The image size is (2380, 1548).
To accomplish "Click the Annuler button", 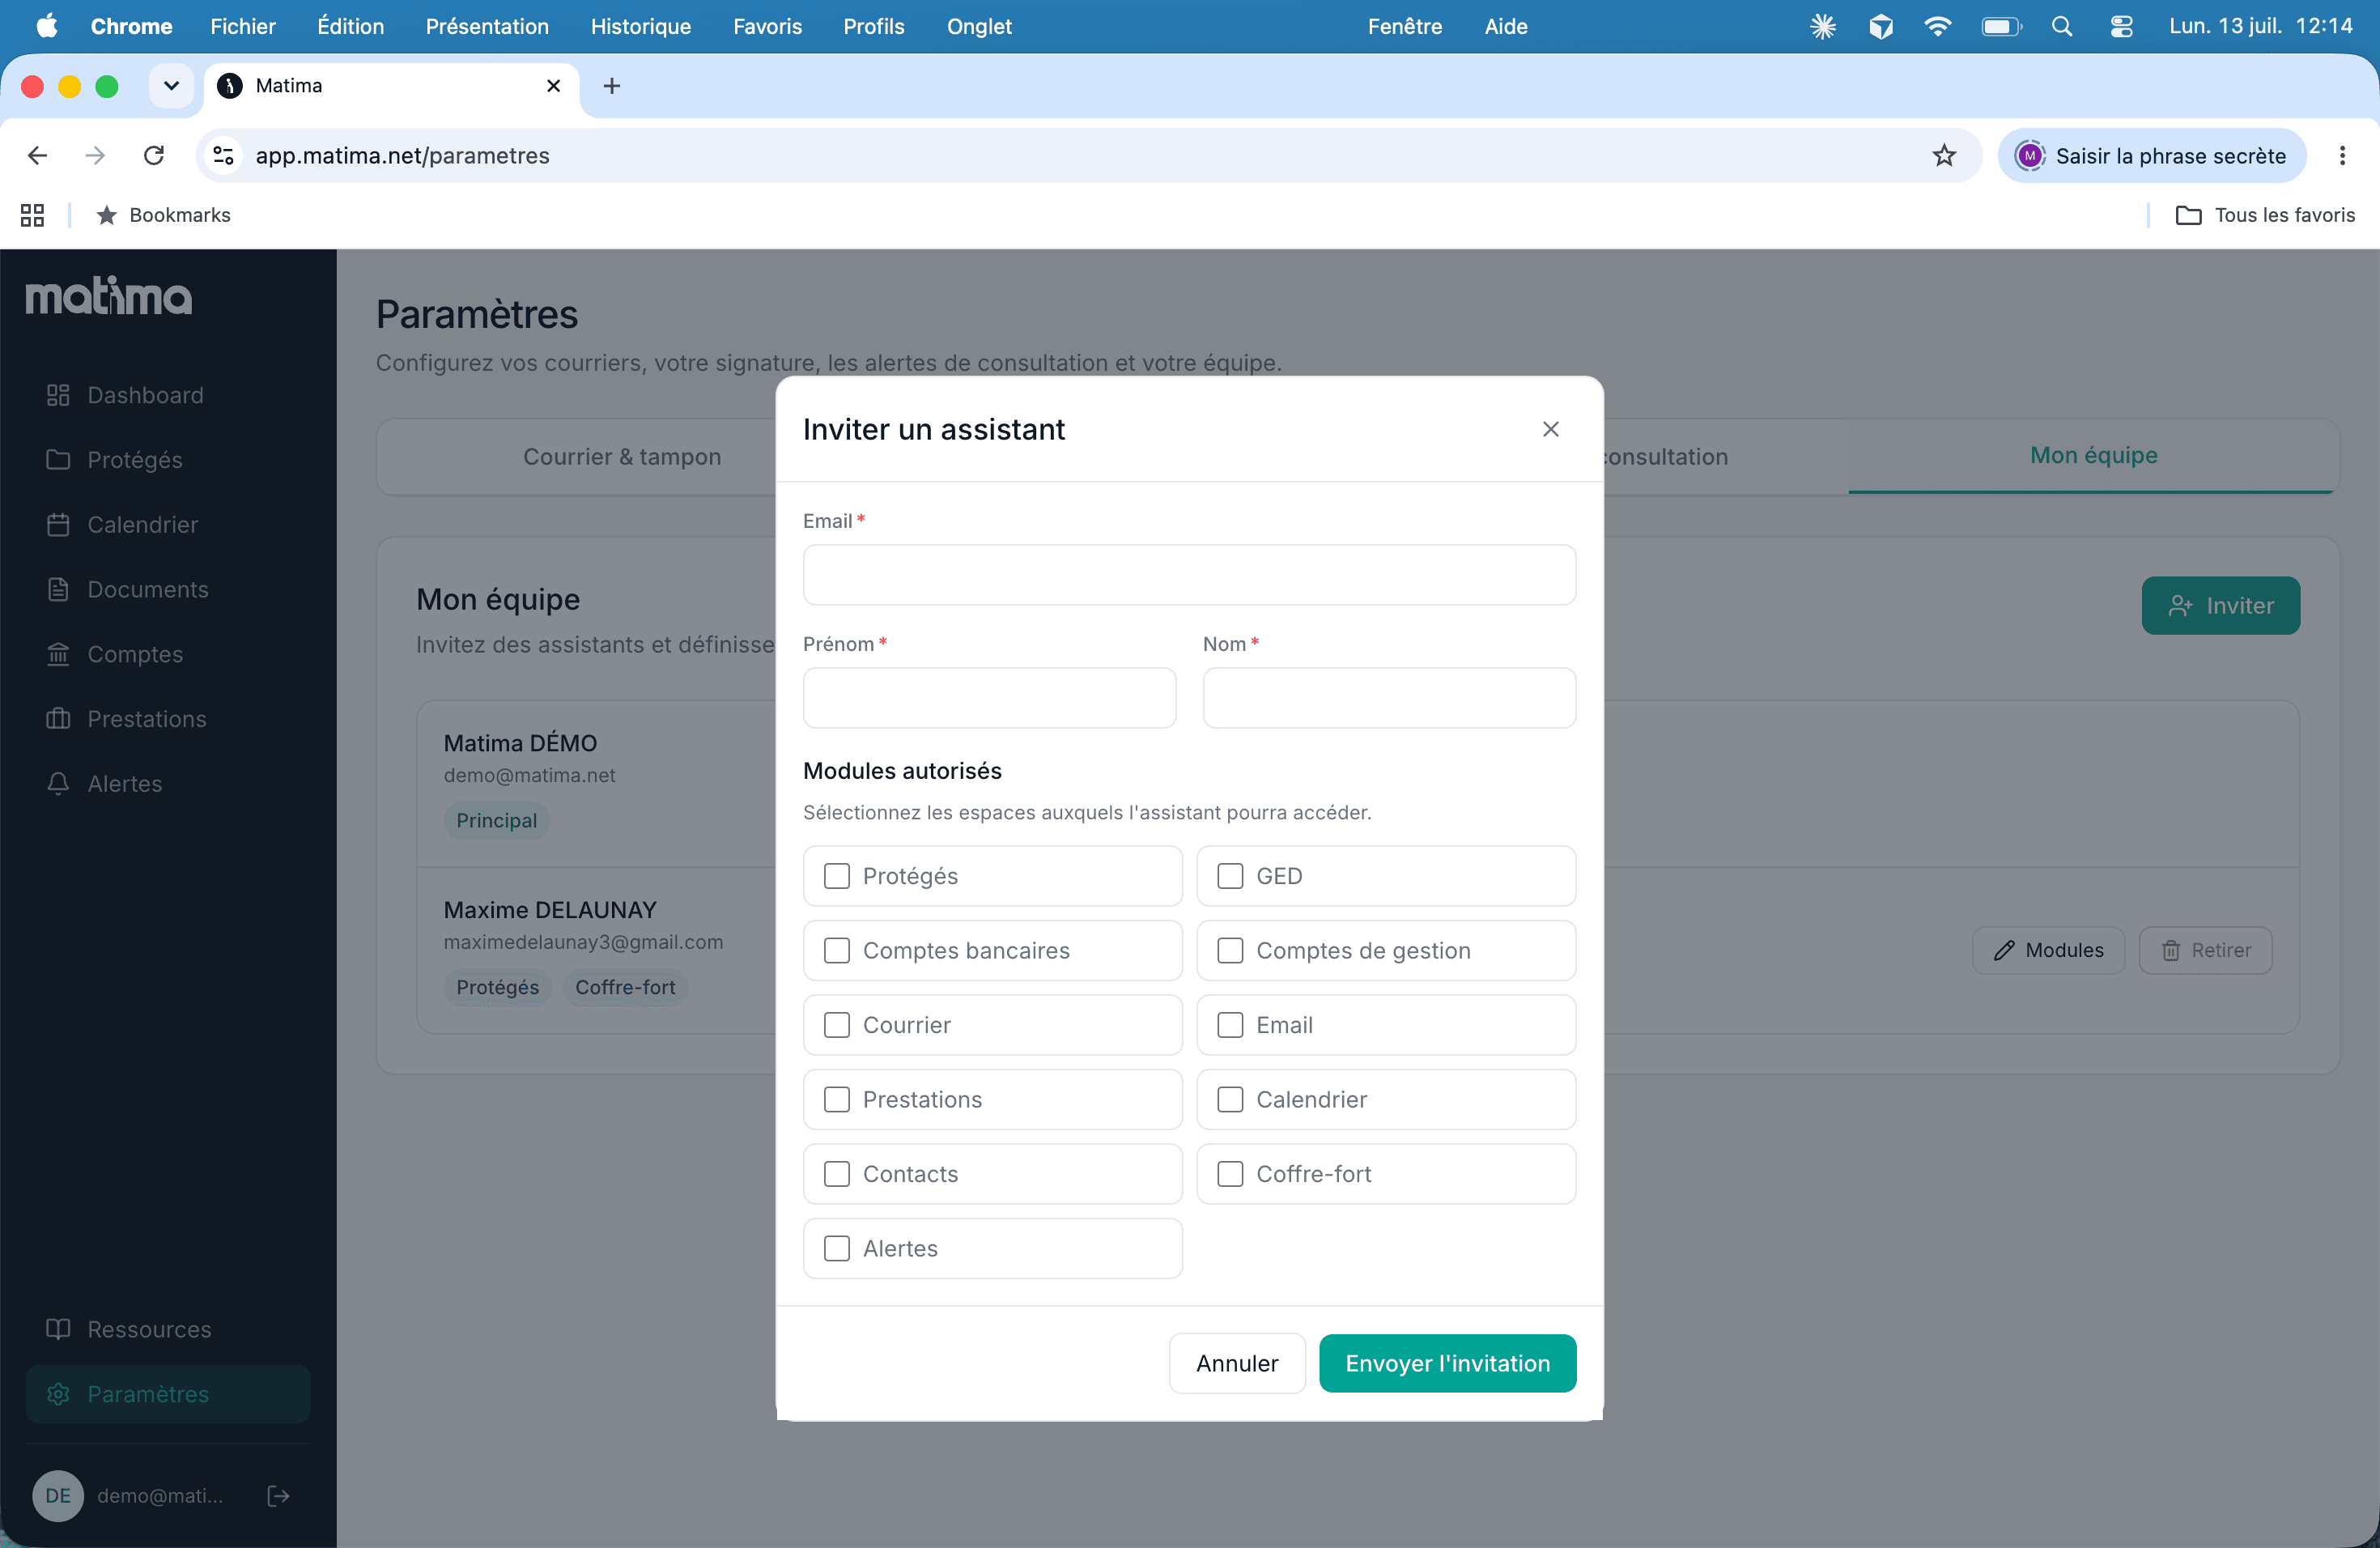I will coord(1237,1363).
